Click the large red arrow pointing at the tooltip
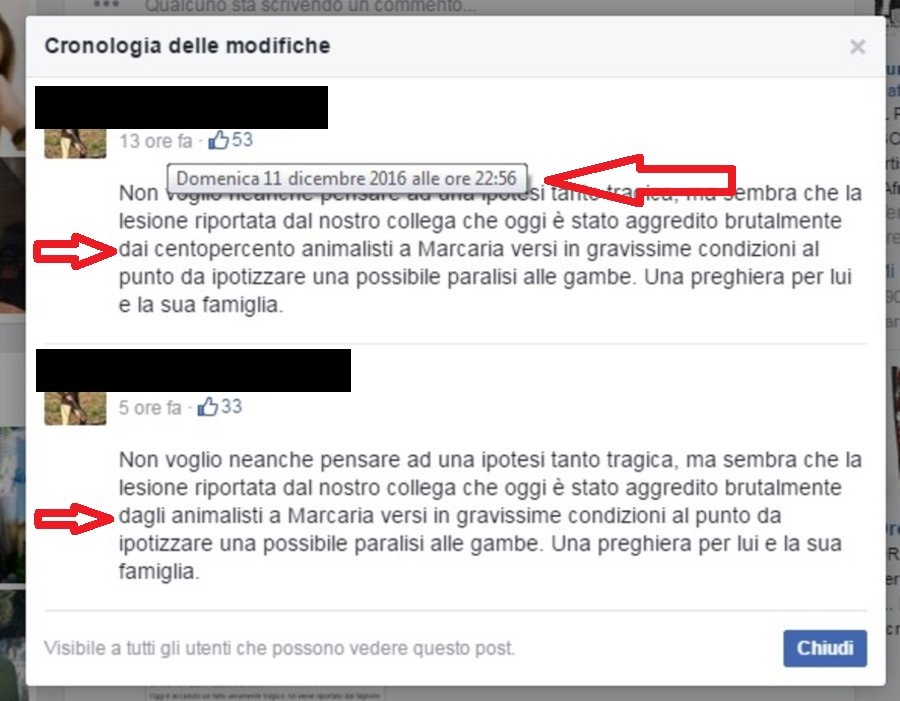The image size is (900, 701). click(640, 180)
